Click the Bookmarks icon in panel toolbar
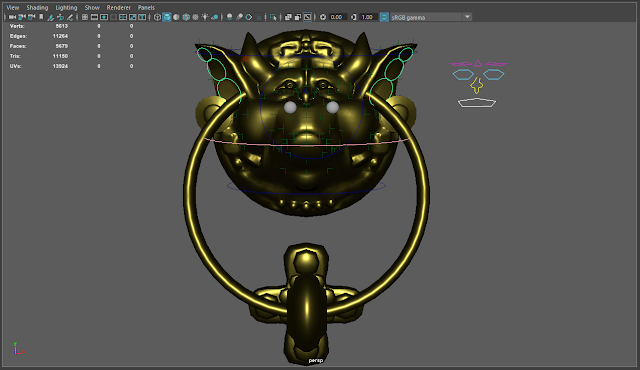Screen dimensions: 640x370 click(x=41, y=17)
